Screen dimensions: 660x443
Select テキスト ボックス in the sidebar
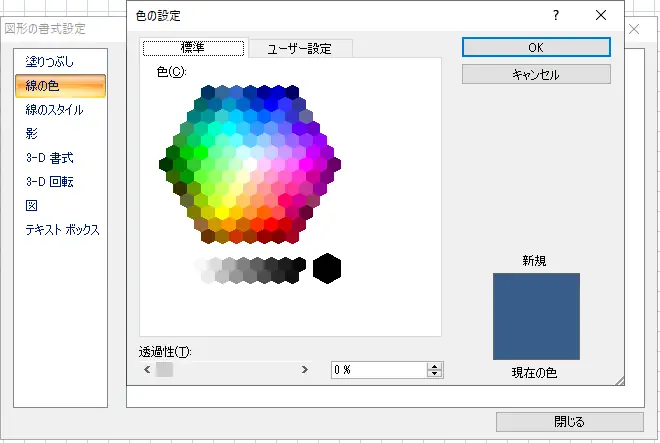[62, 230]
